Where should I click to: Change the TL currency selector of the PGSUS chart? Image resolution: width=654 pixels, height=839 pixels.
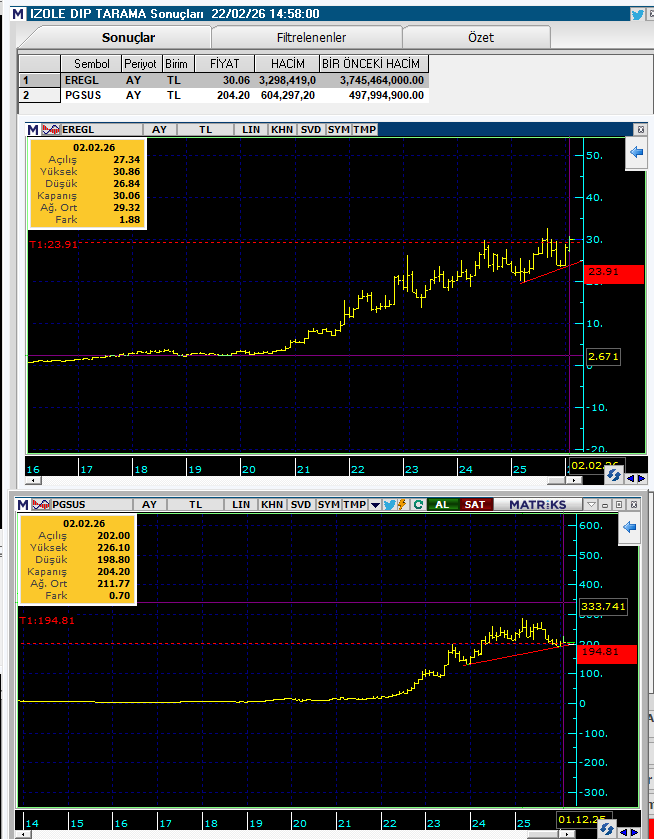(x=195, y=505)
